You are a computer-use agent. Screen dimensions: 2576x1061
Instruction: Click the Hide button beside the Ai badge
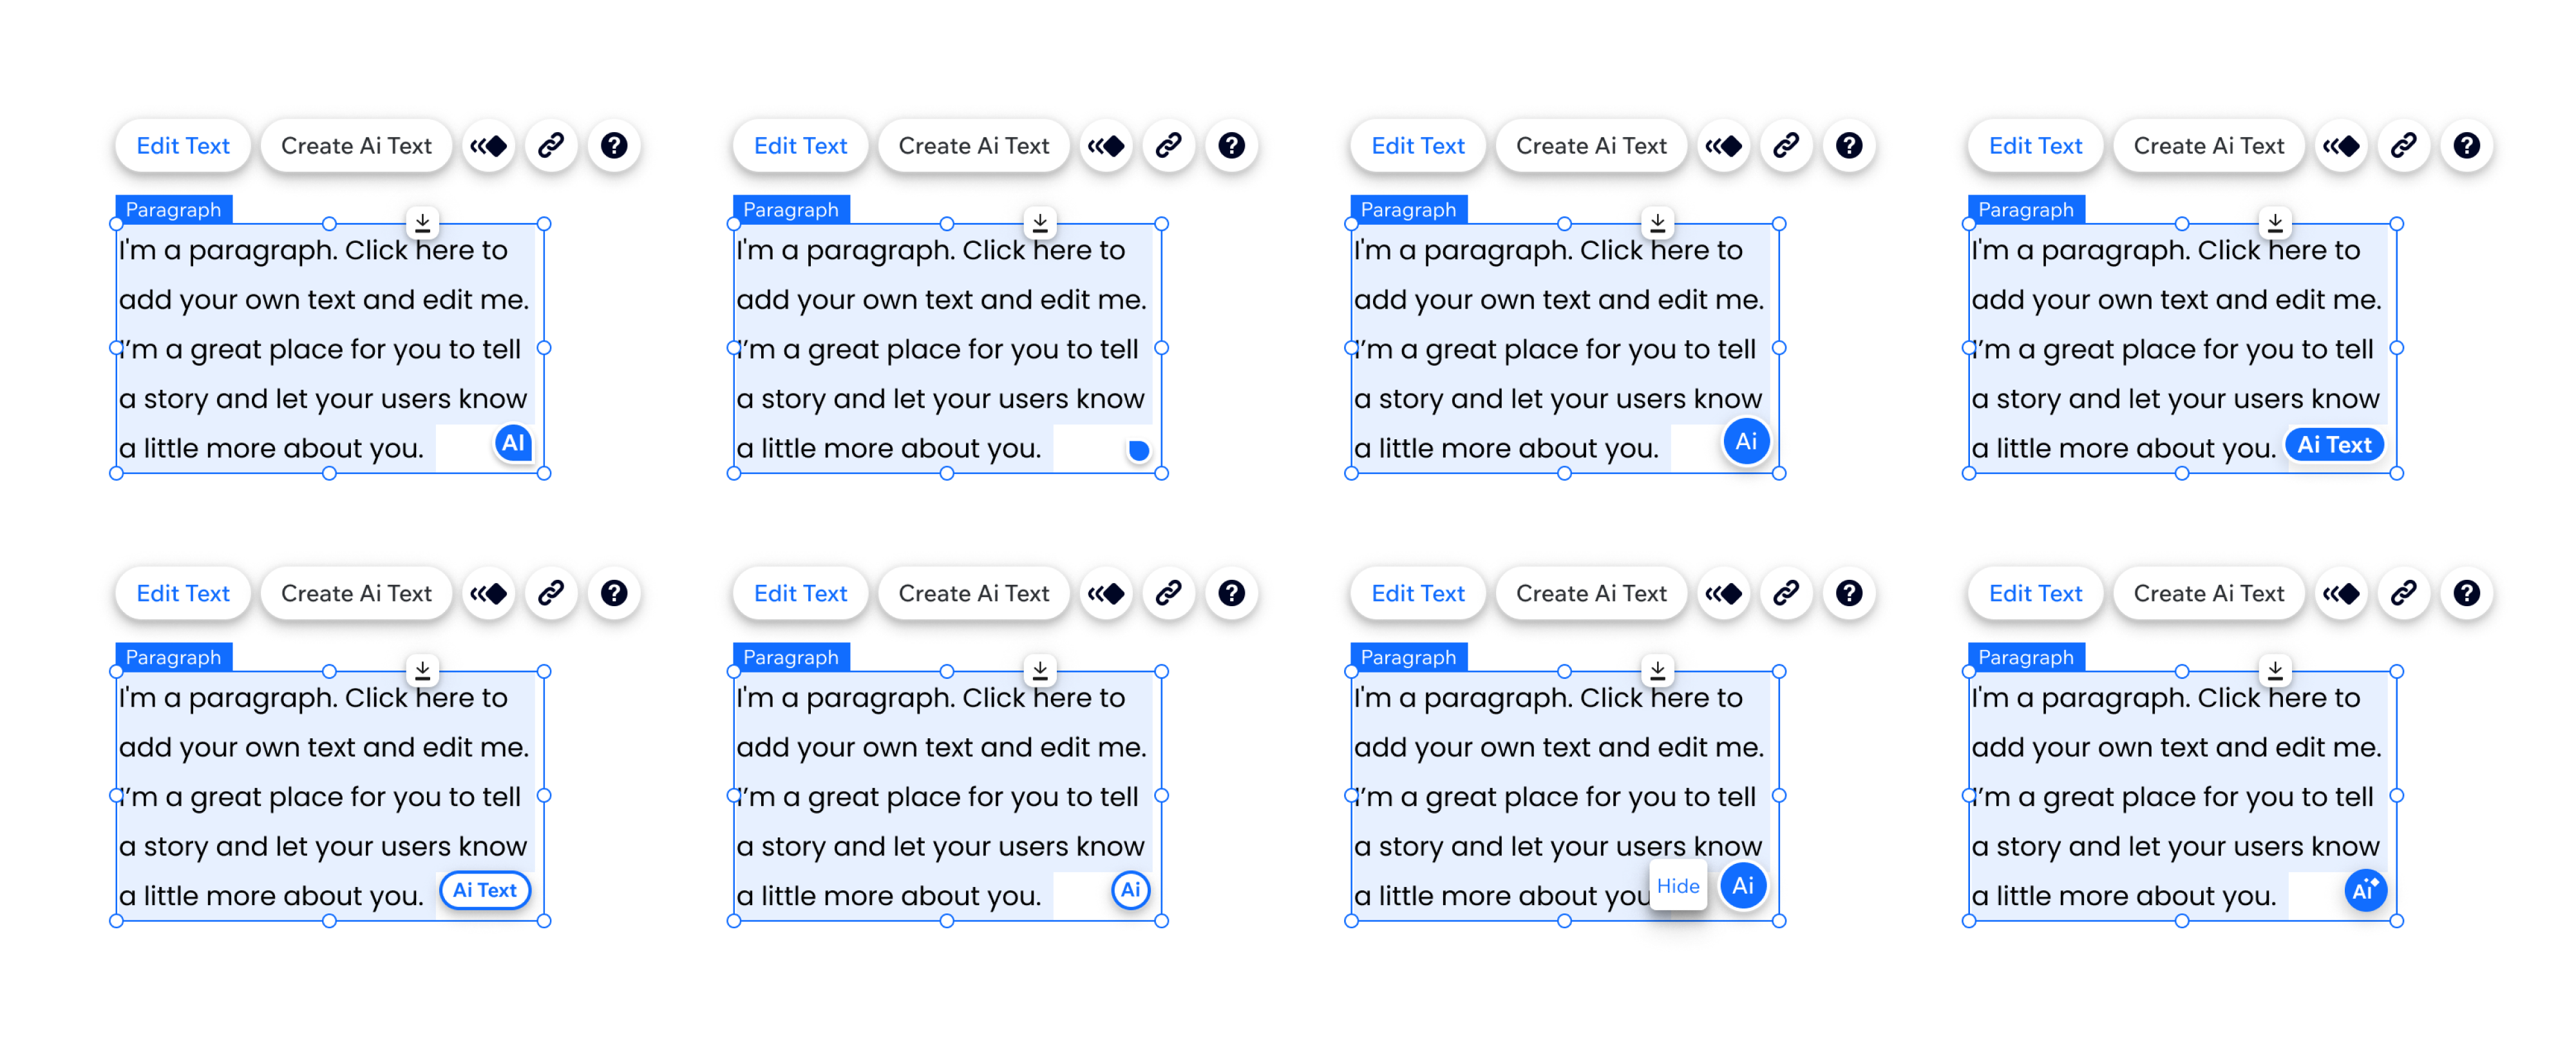pyautogui.click(x=1677, y=886)
